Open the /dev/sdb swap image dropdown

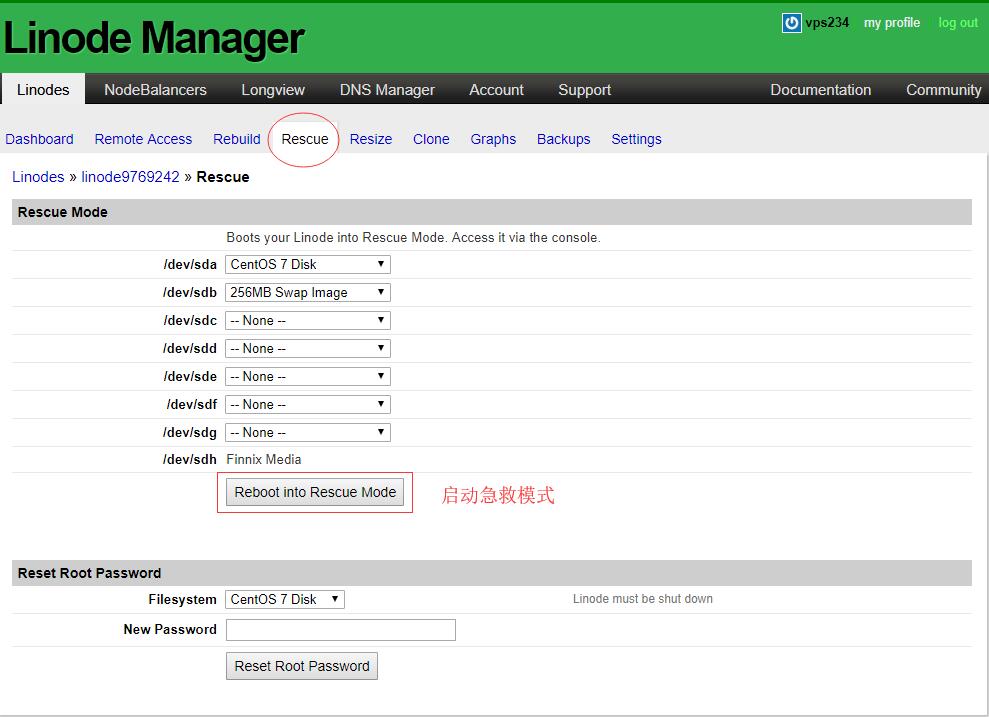tap(307, 292)
